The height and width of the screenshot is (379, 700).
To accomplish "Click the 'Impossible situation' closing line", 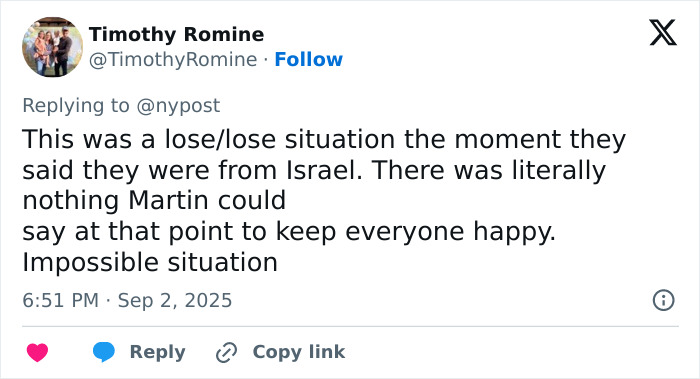I will tap(150, 262).
